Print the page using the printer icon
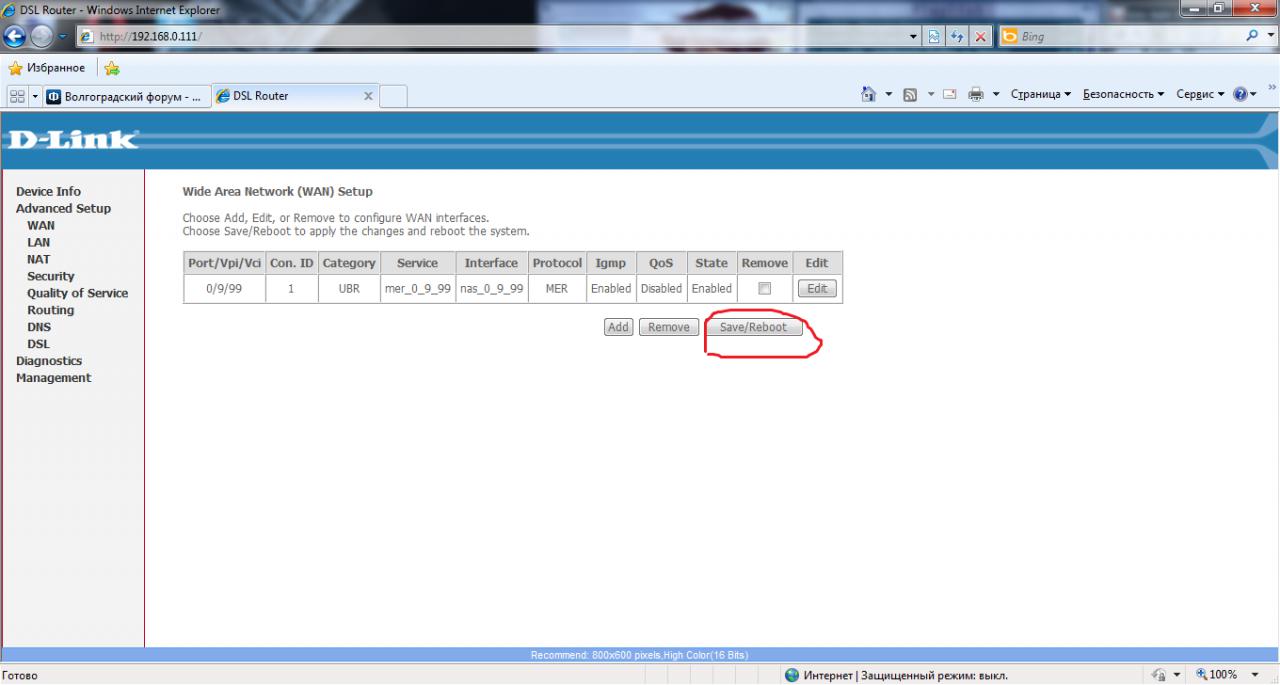Screen dimensions: 1280x685 click(x=976, y=94)
